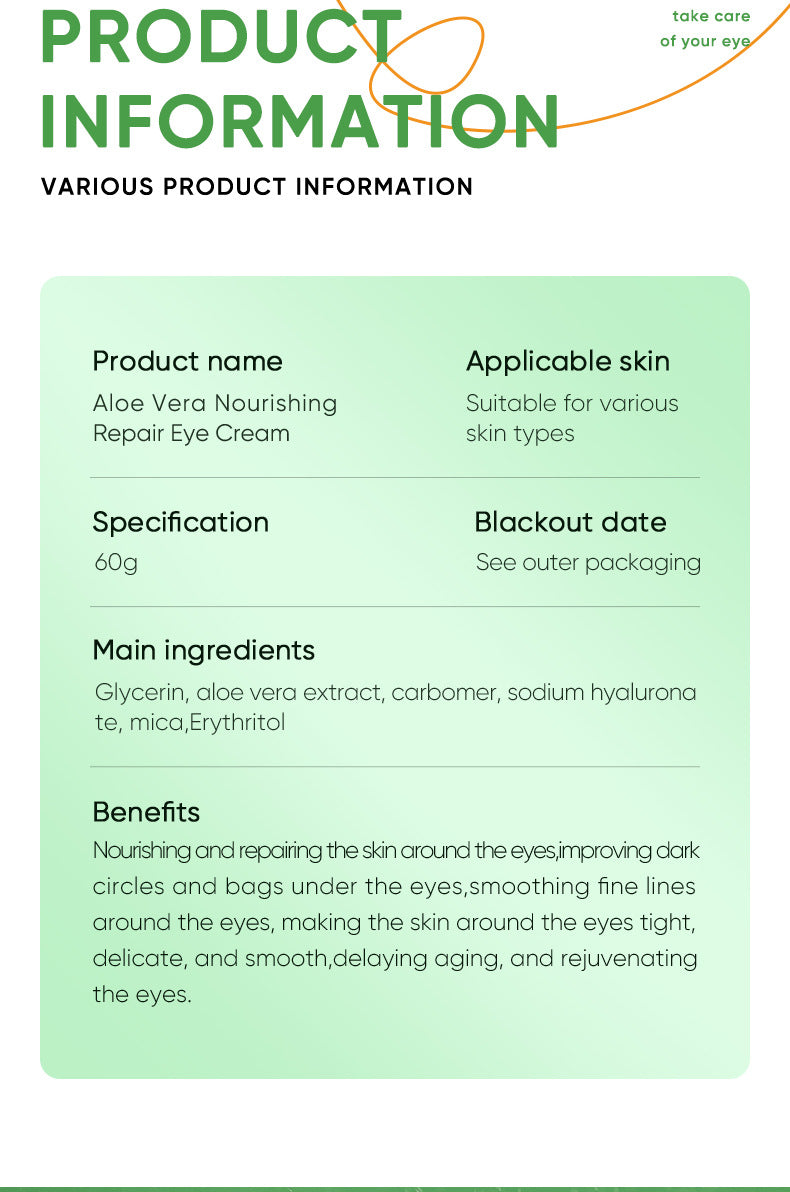
Task: Select the 'Main ingredients' label
Action: click(x=203, y=650)
